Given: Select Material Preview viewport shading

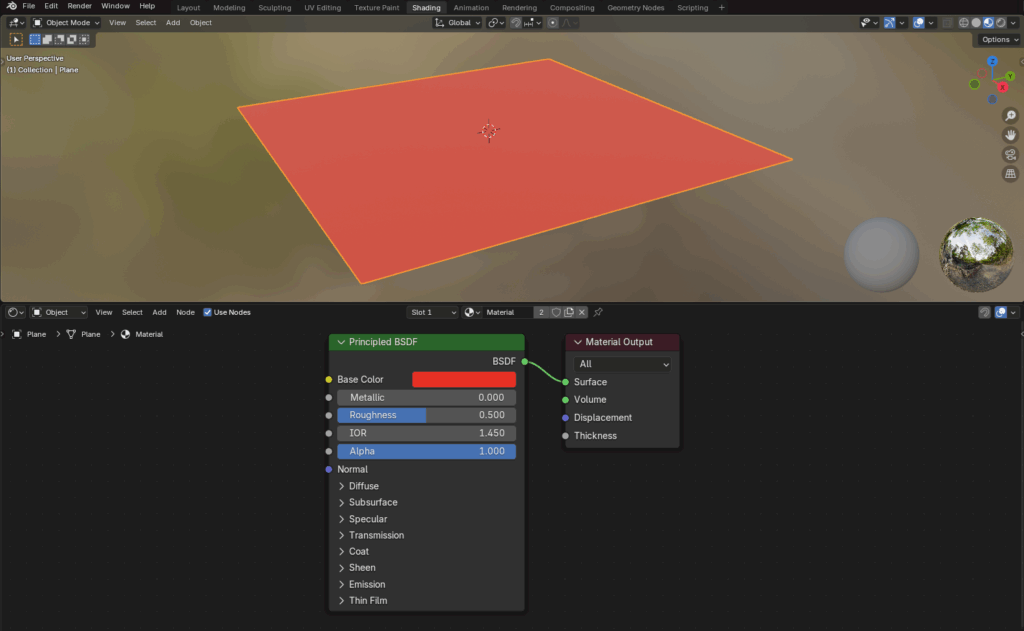Looking at the screenshot, I should click(x=989, y=23).
